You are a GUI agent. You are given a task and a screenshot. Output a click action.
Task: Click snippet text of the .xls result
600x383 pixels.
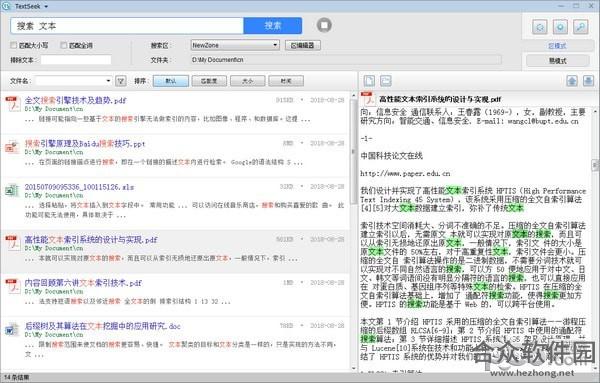(x=184, y=210)
